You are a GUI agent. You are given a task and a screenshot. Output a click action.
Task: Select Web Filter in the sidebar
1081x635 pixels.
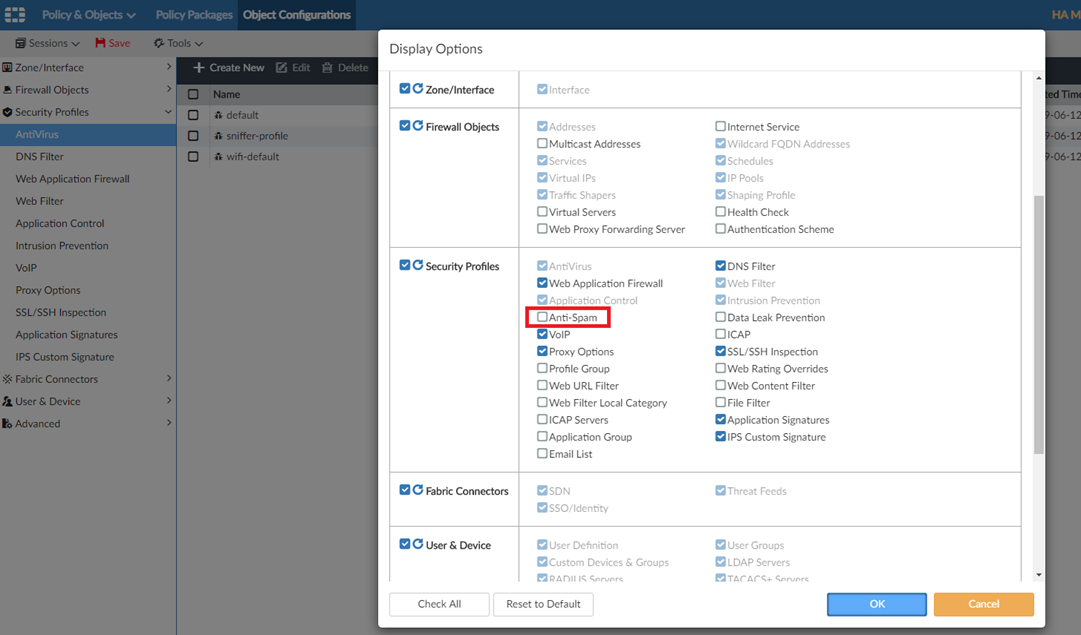40,201
